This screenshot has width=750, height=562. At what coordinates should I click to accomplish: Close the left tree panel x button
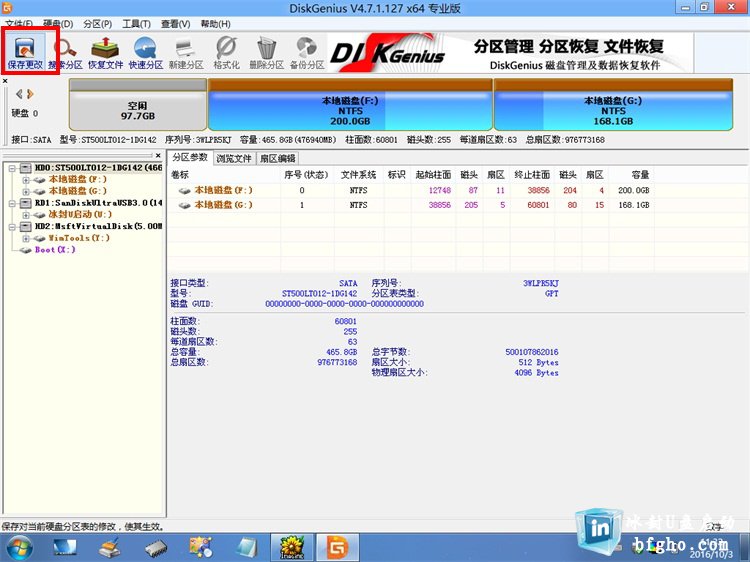(x=158, y=155)
